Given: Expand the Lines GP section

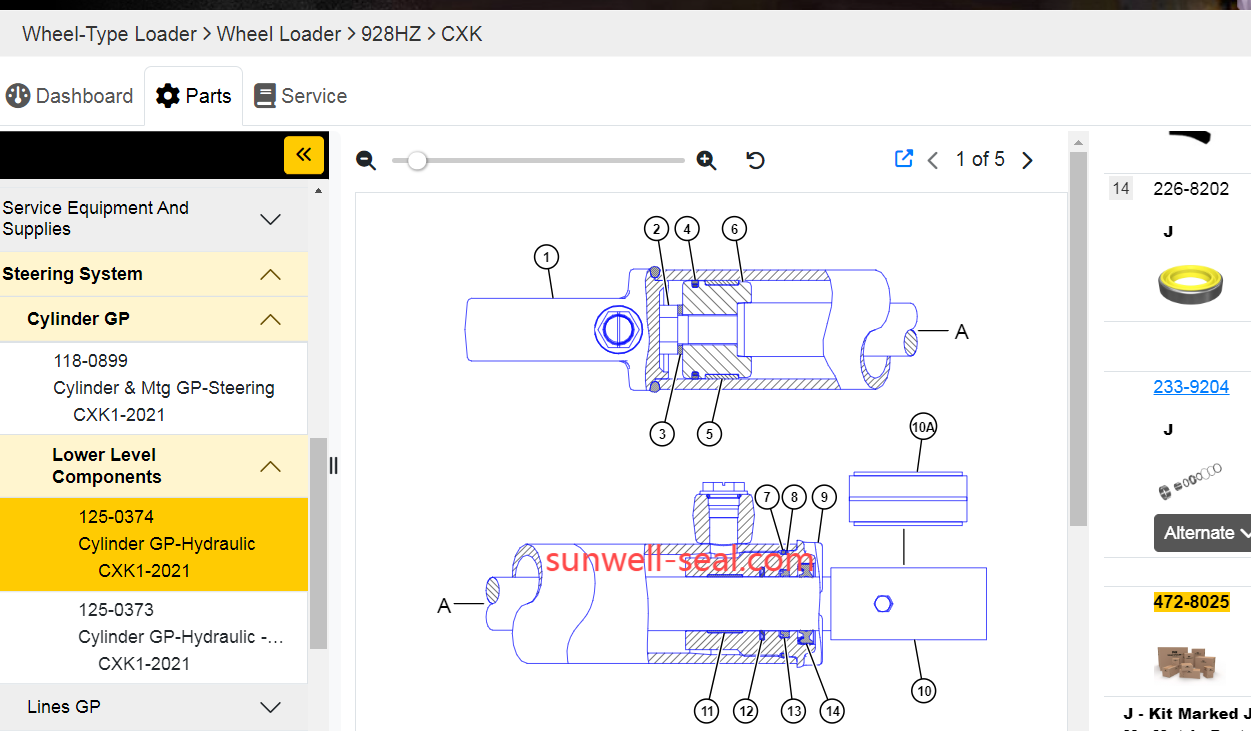Looking at the screenshot, I should [270, 707].
